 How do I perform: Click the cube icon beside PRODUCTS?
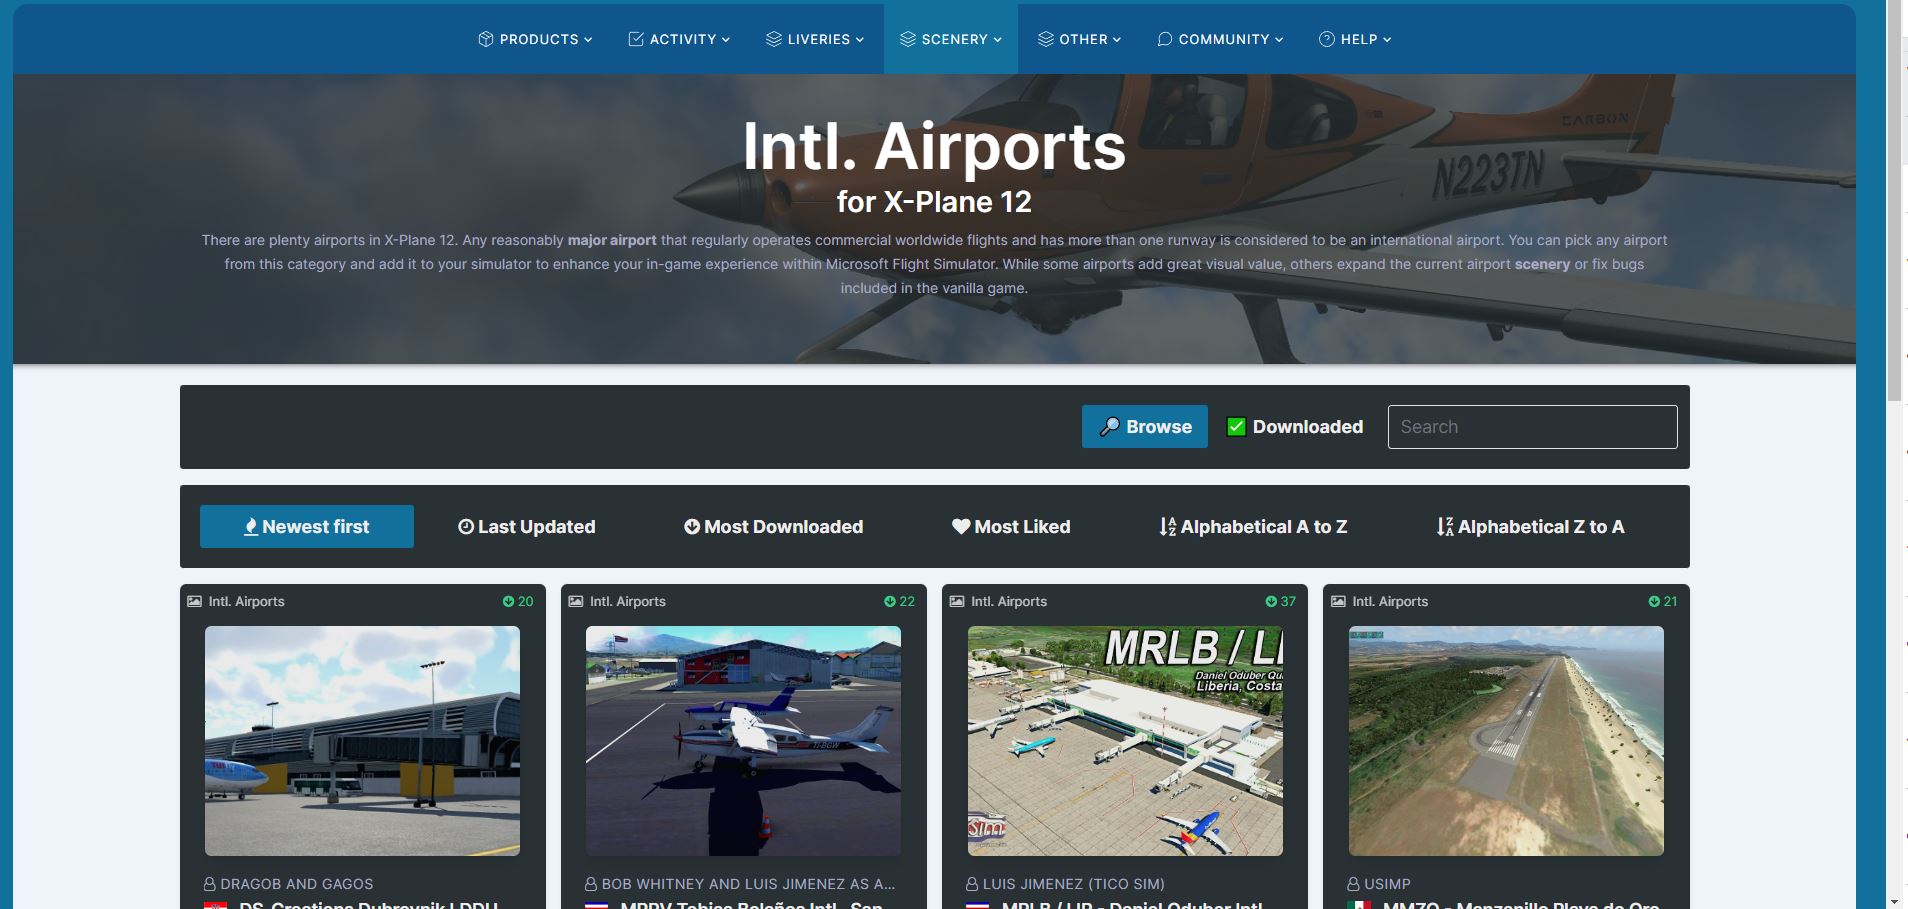tap(486, 39)
